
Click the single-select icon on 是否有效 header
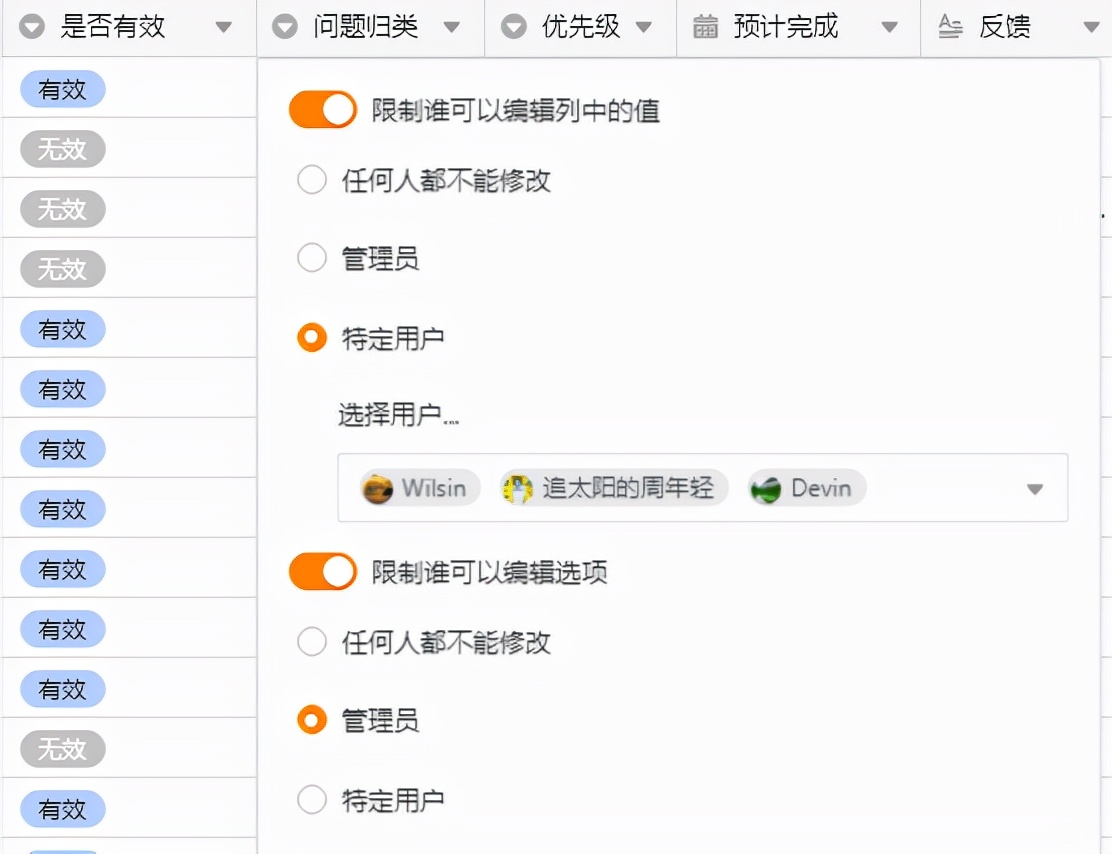click(30, 27)
